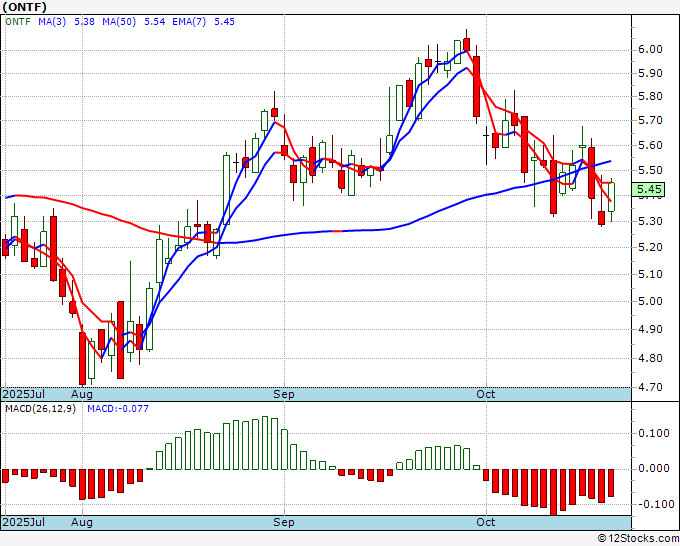Click the current price tag 5.45

pos(649,190)
